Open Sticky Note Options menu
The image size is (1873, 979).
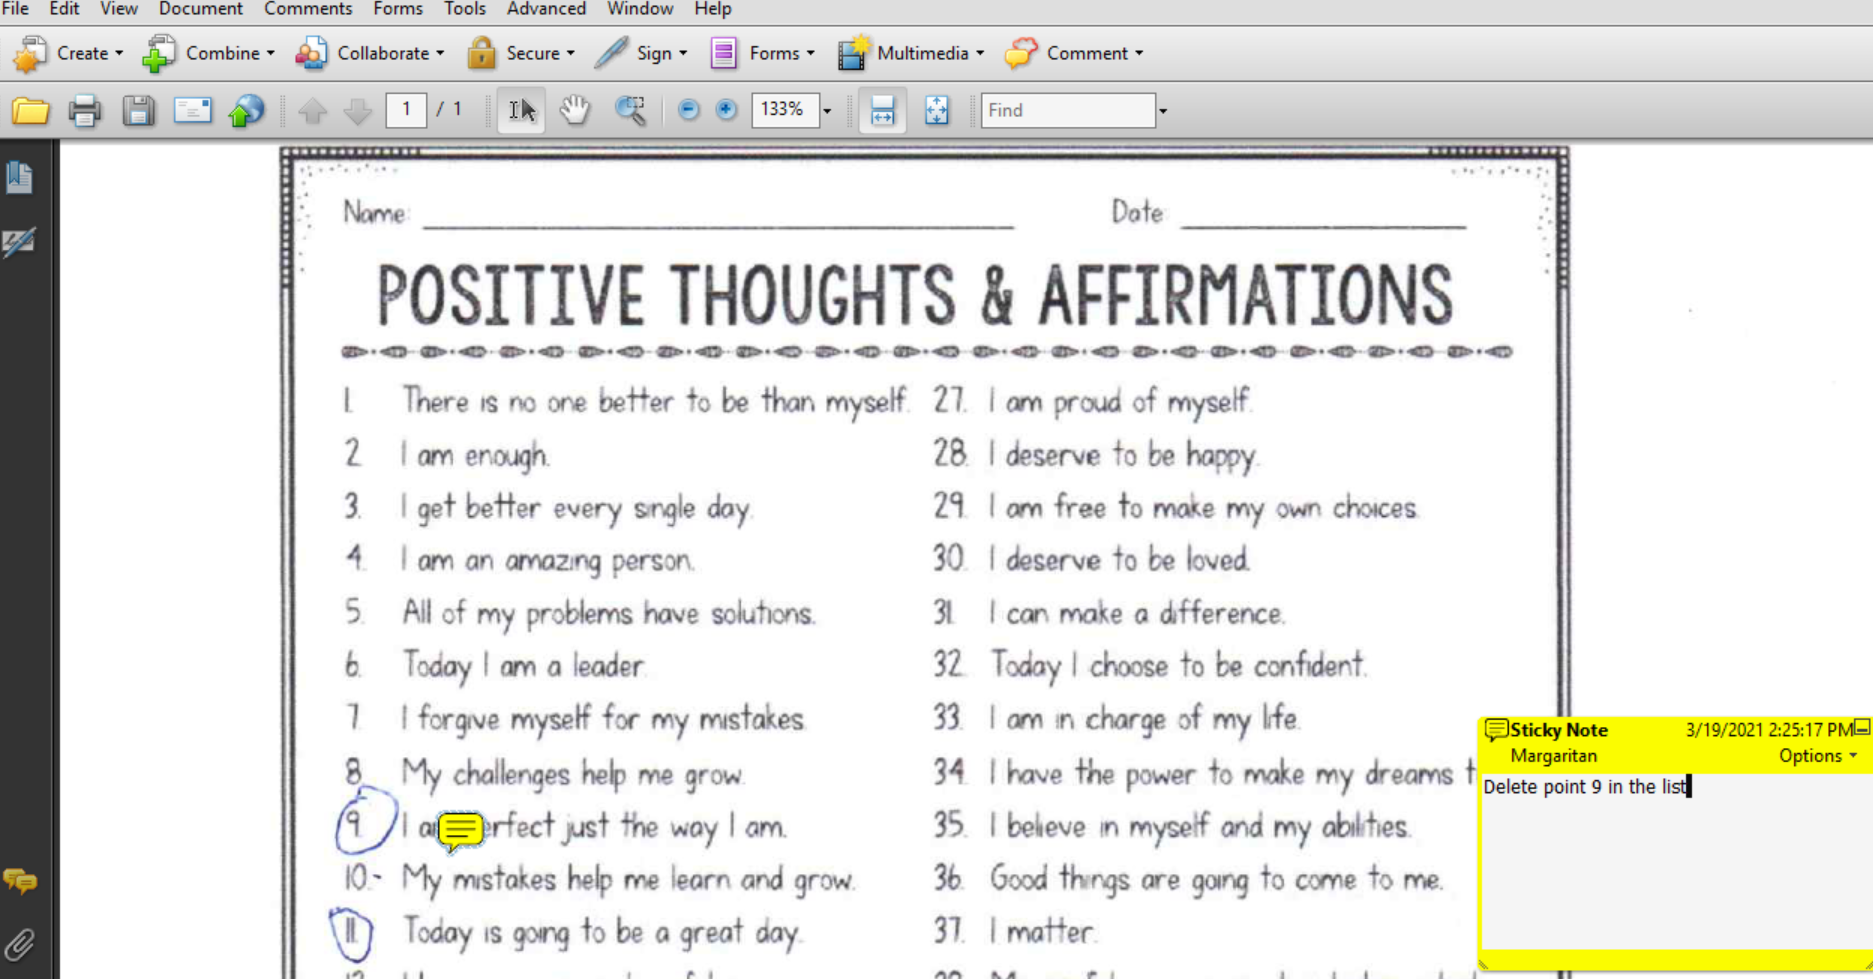click(1818, 756)
